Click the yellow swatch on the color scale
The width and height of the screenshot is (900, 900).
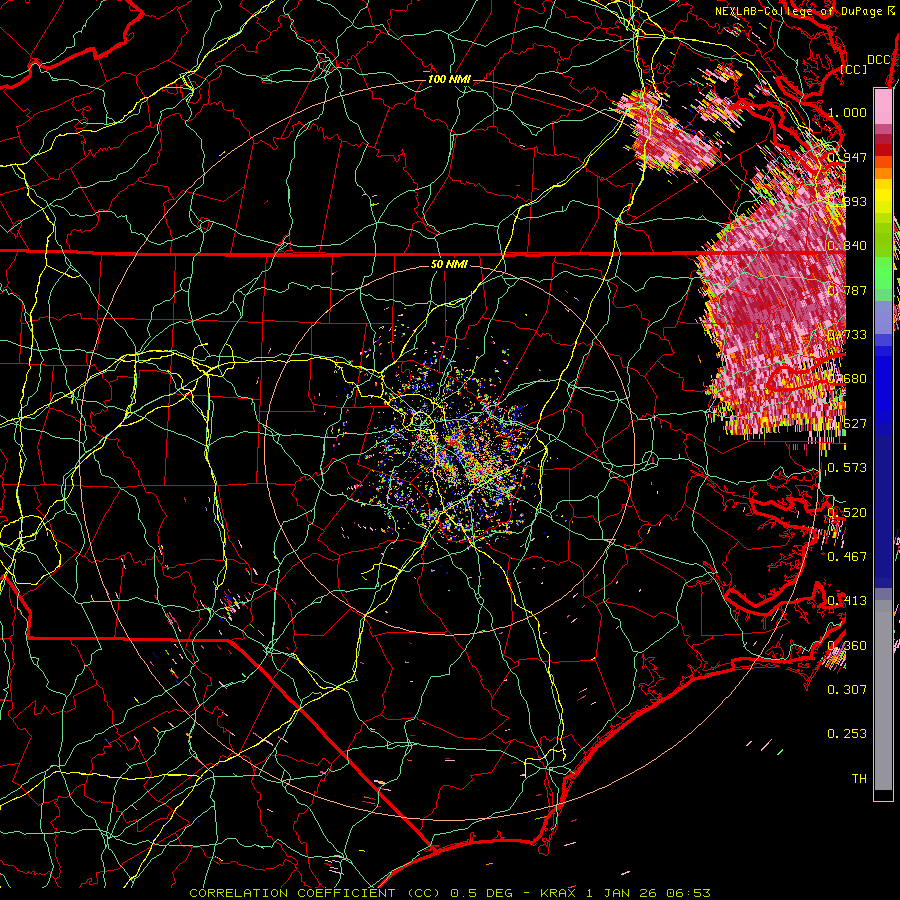(x=883, y=196)
